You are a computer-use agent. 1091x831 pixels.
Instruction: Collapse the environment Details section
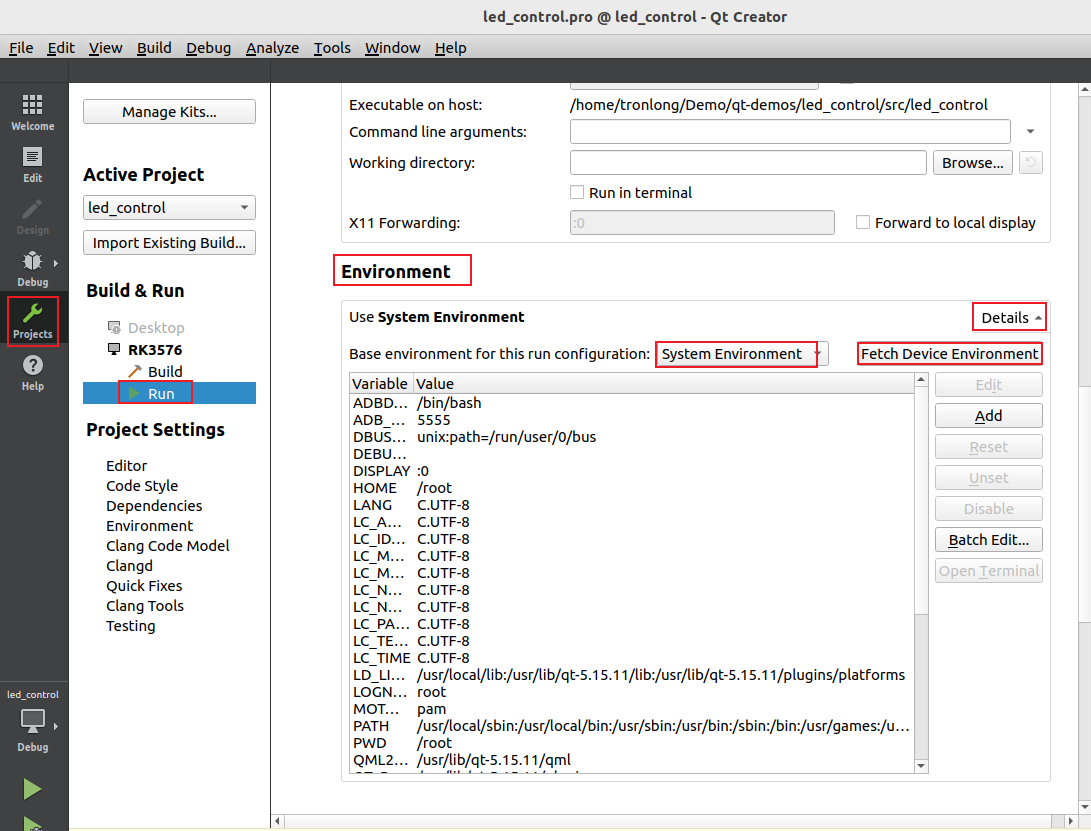pyautogui.click(x=1010, y=317)
